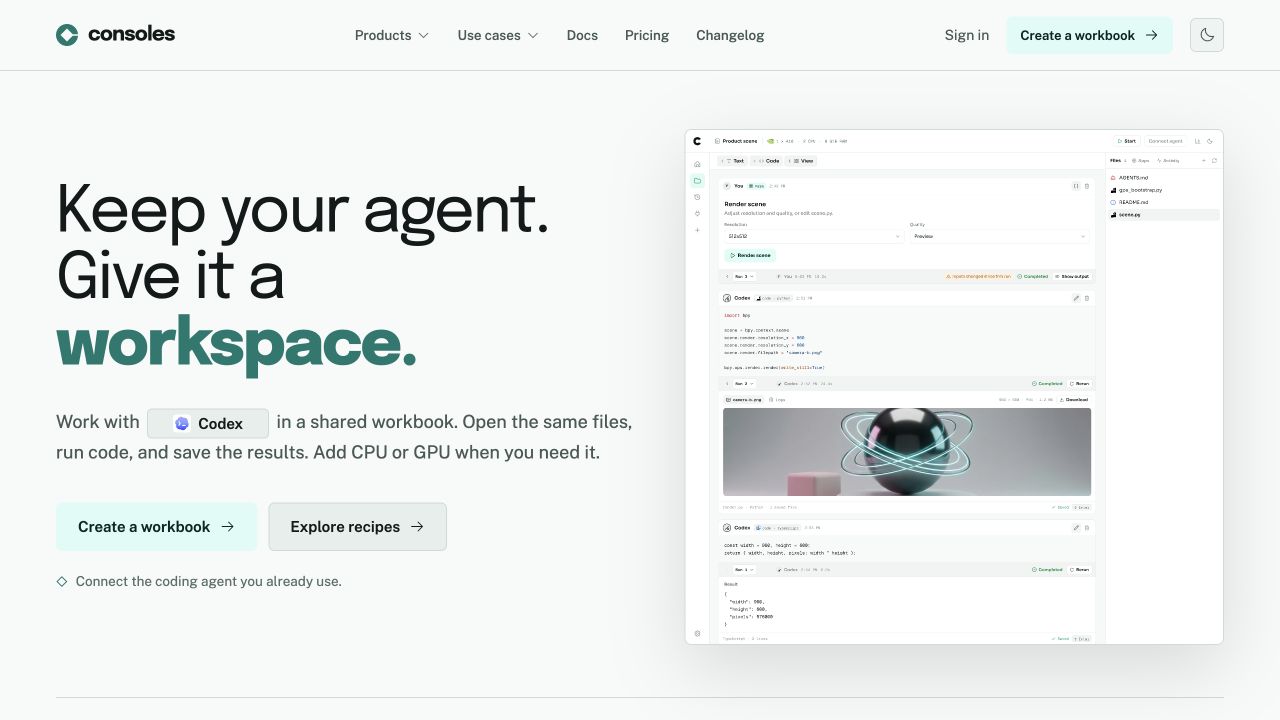Screen dimensions: 1280x720
Task: Open the rendered sphere image
Action: (x=907, y=452)
